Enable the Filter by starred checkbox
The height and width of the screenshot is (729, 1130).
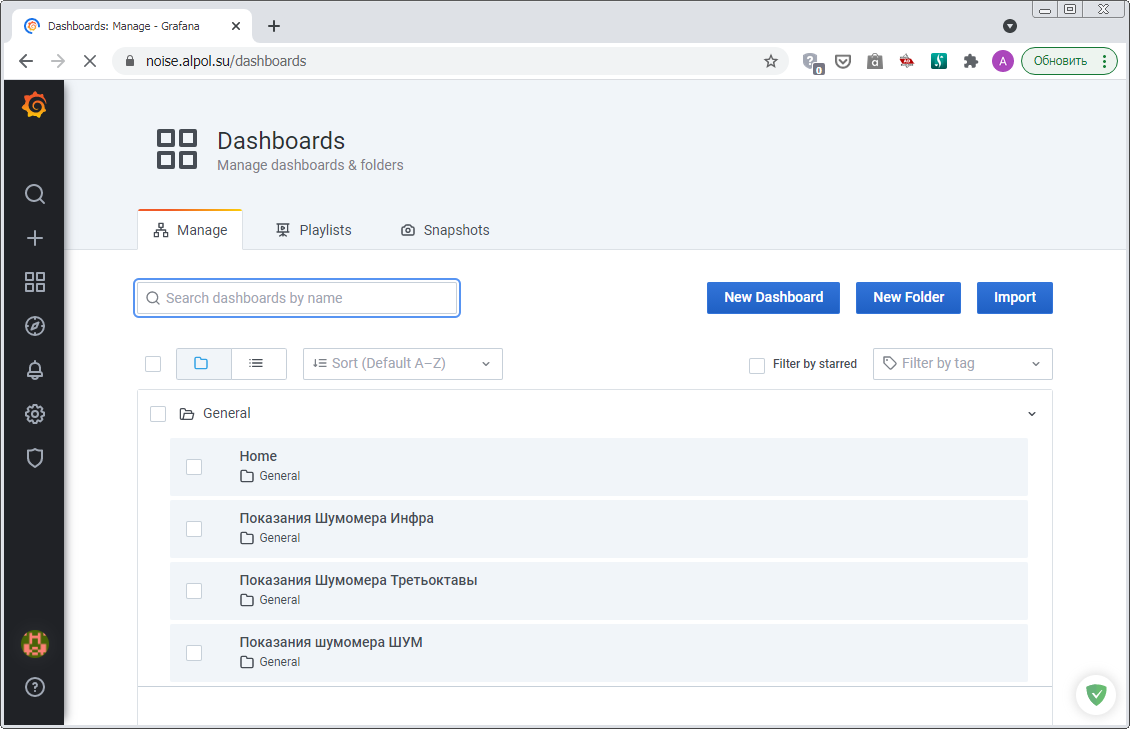[x=757, y=365]
